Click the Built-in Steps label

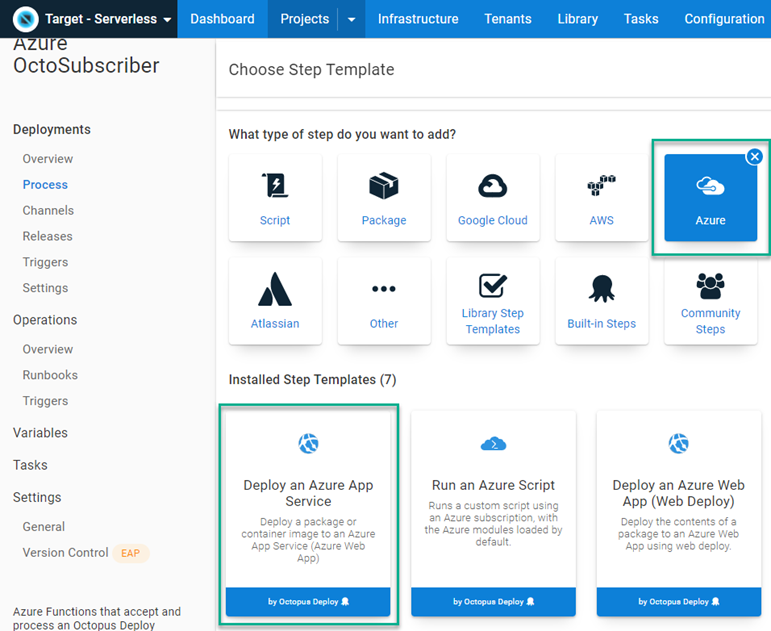[601, 324]
